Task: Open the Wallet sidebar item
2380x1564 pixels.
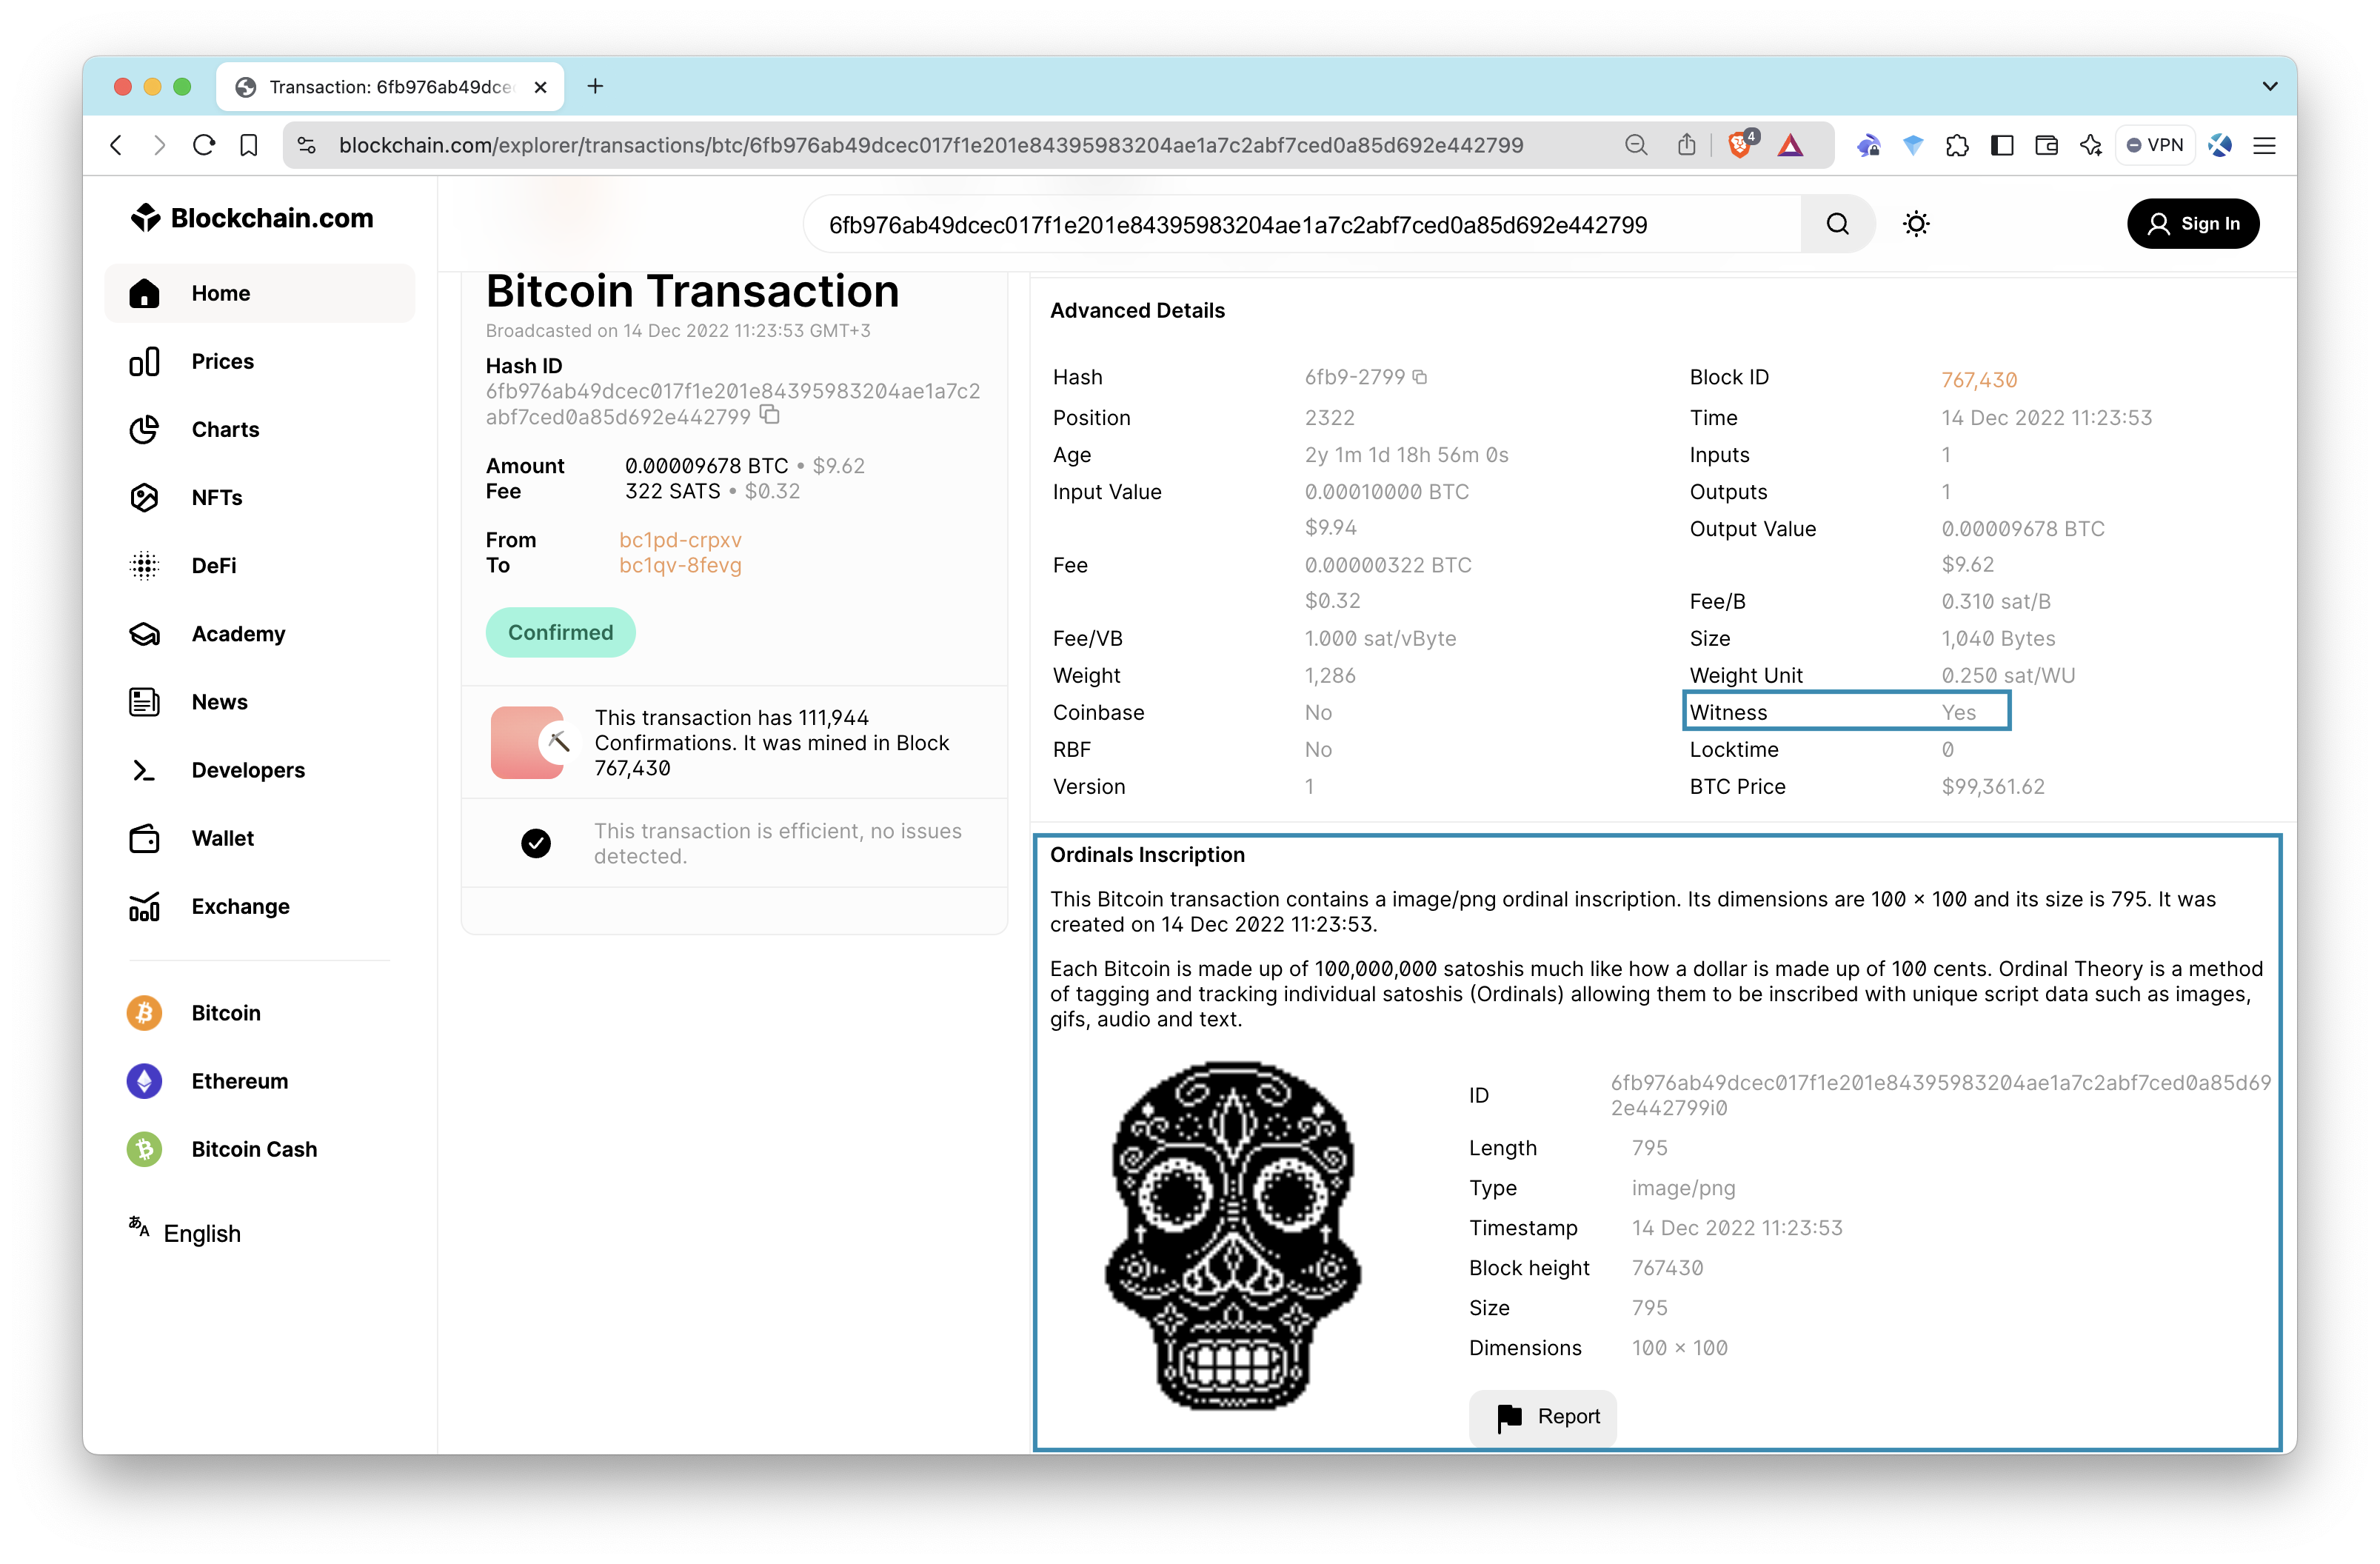Action: coord(222,838)
